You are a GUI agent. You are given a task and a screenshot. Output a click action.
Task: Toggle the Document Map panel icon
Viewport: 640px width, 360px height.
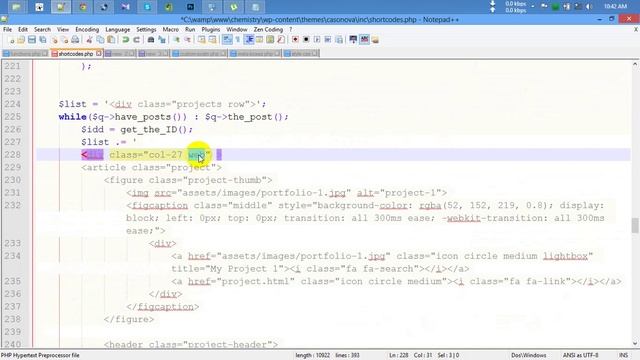[270, 40]
